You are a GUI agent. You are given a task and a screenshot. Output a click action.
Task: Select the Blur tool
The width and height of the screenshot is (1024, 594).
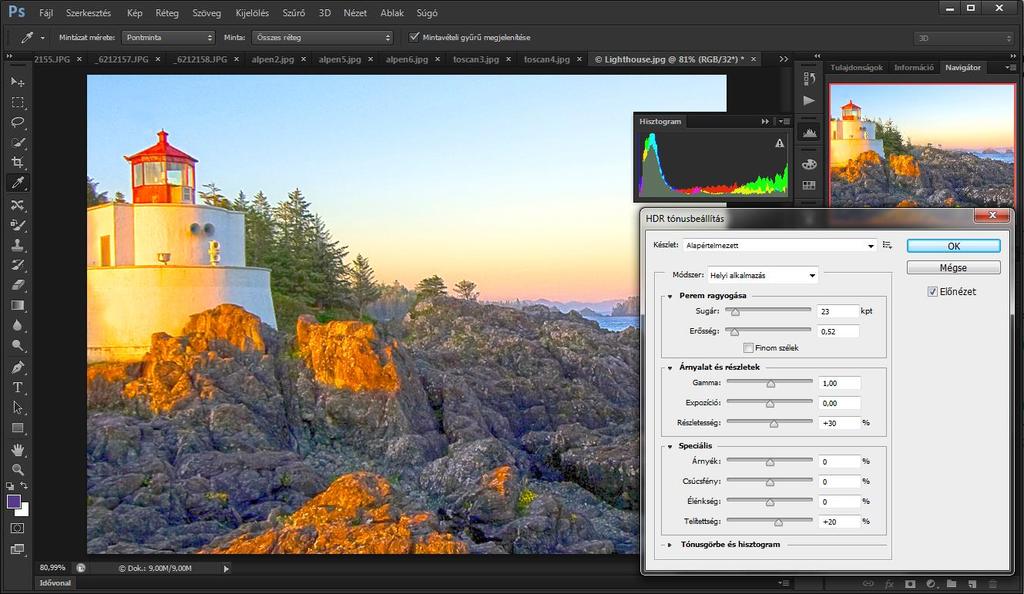18,325
